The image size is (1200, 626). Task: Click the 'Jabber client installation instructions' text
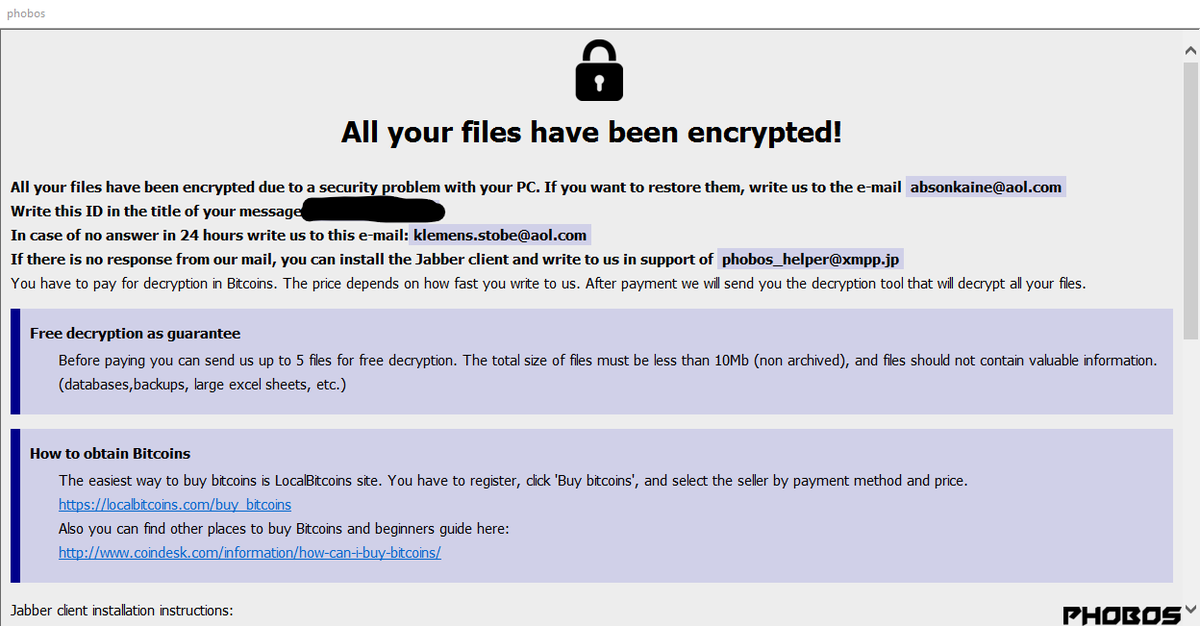(x=122, y=609)
